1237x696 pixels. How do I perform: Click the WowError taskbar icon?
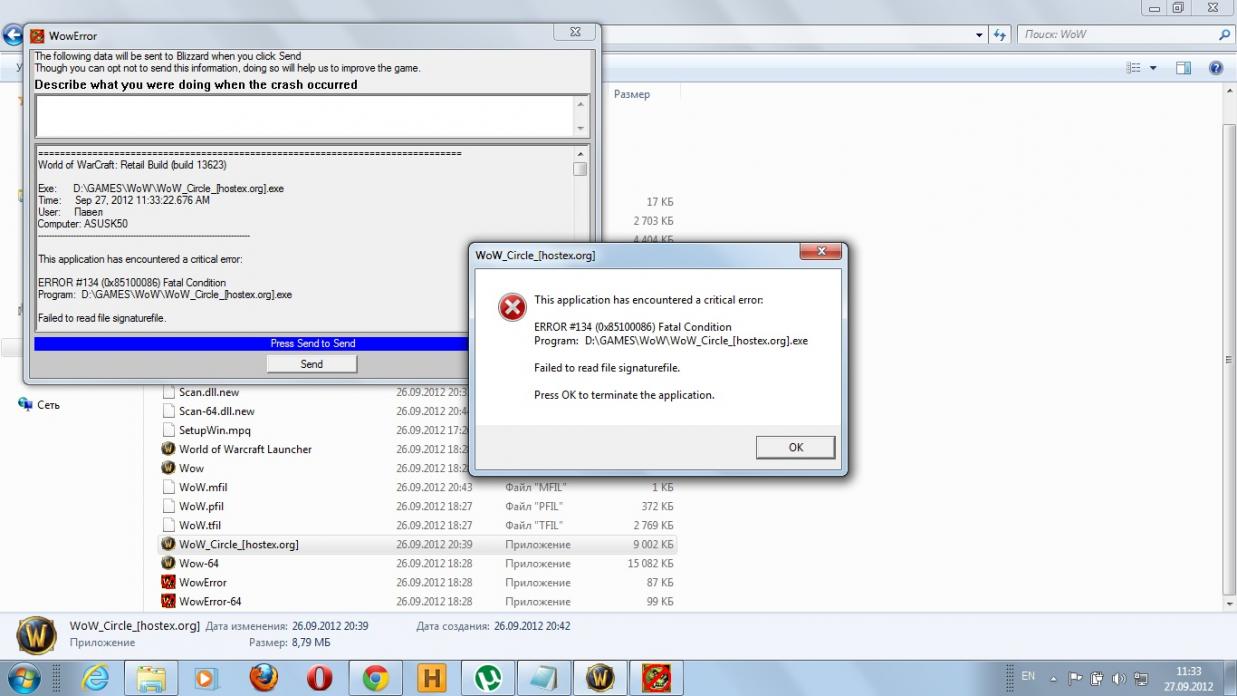tap(656, 678)
